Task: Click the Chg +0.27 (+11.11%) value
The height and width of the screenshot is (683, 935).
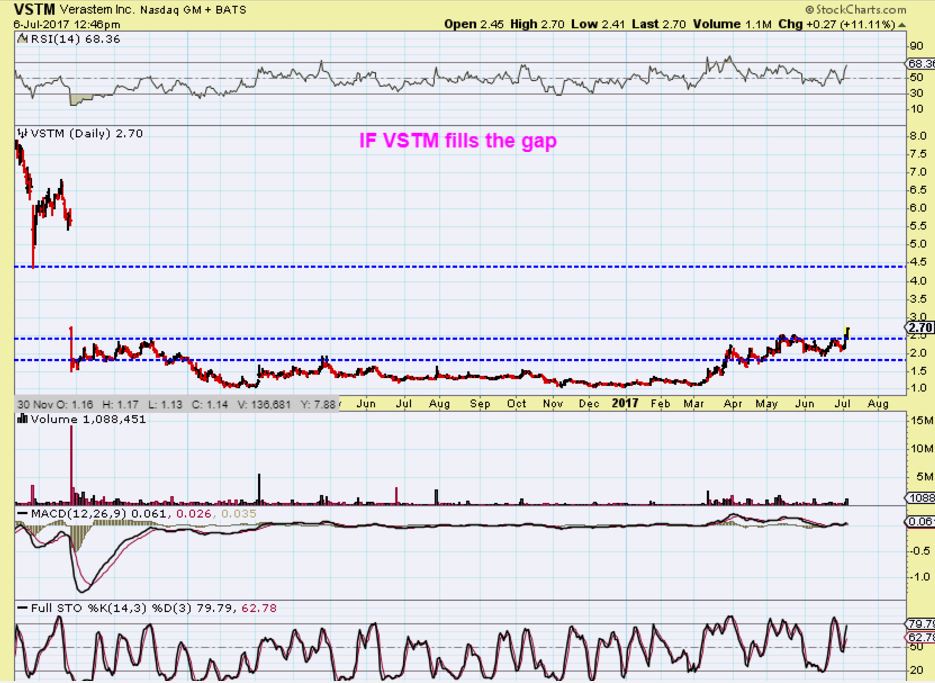Action: click(x=836, y=24)
